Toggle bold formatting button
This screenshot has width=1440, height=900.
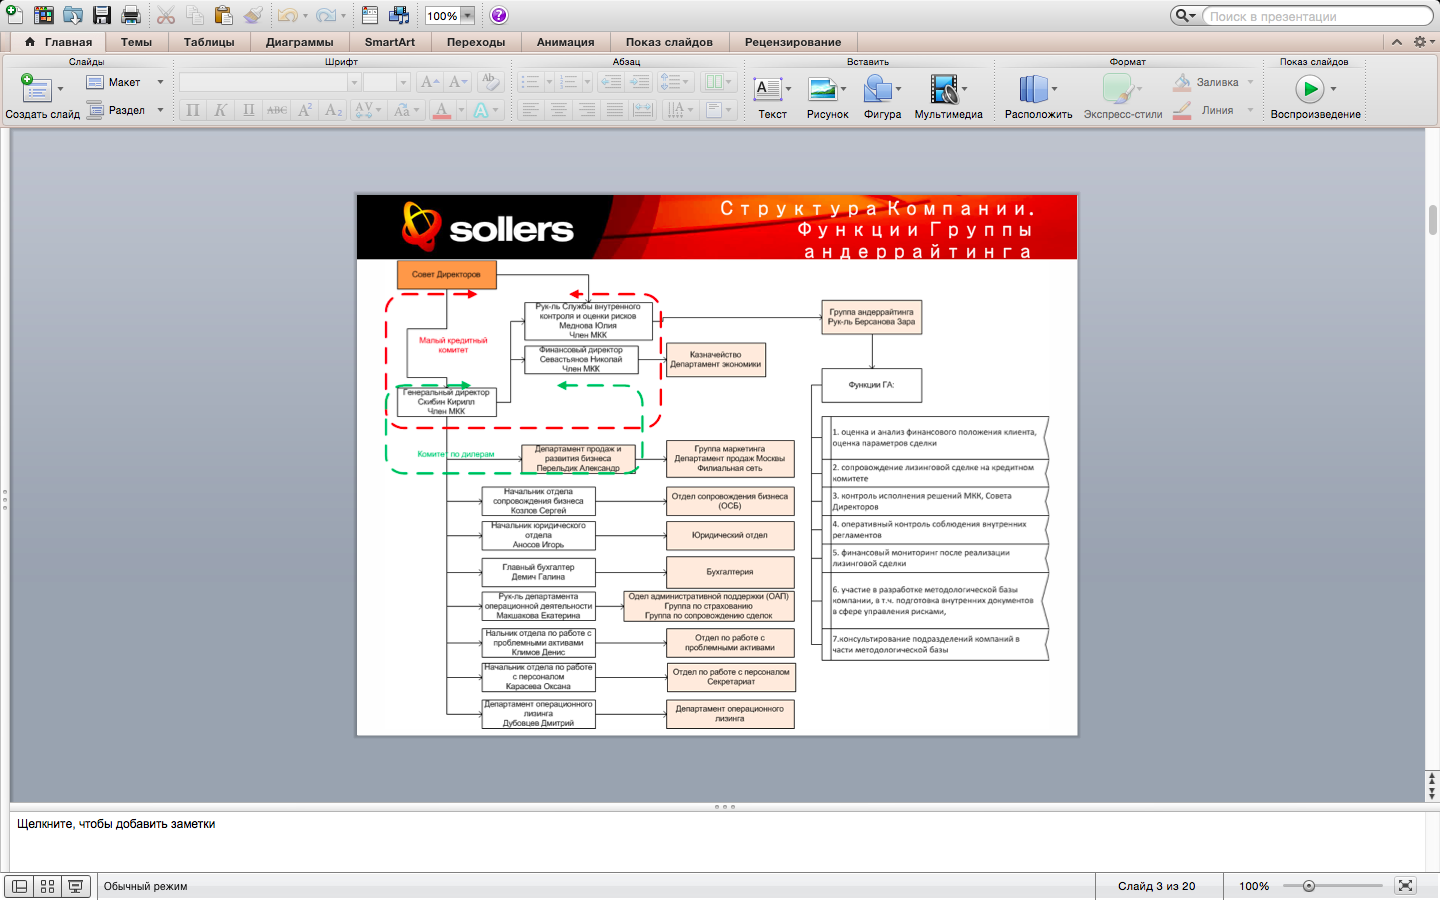pos(193,110)
